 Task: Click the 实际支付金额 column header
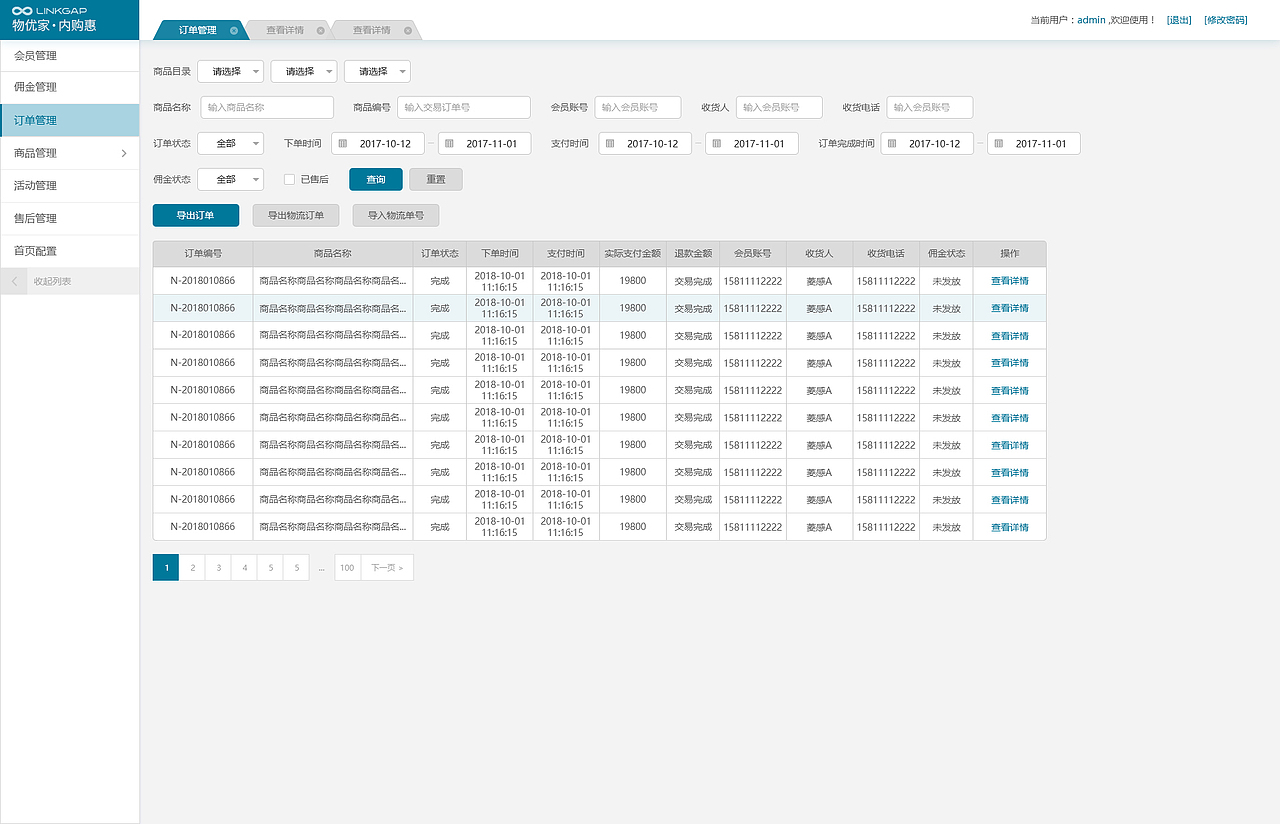pyautogui.click(x=633, y=254)
